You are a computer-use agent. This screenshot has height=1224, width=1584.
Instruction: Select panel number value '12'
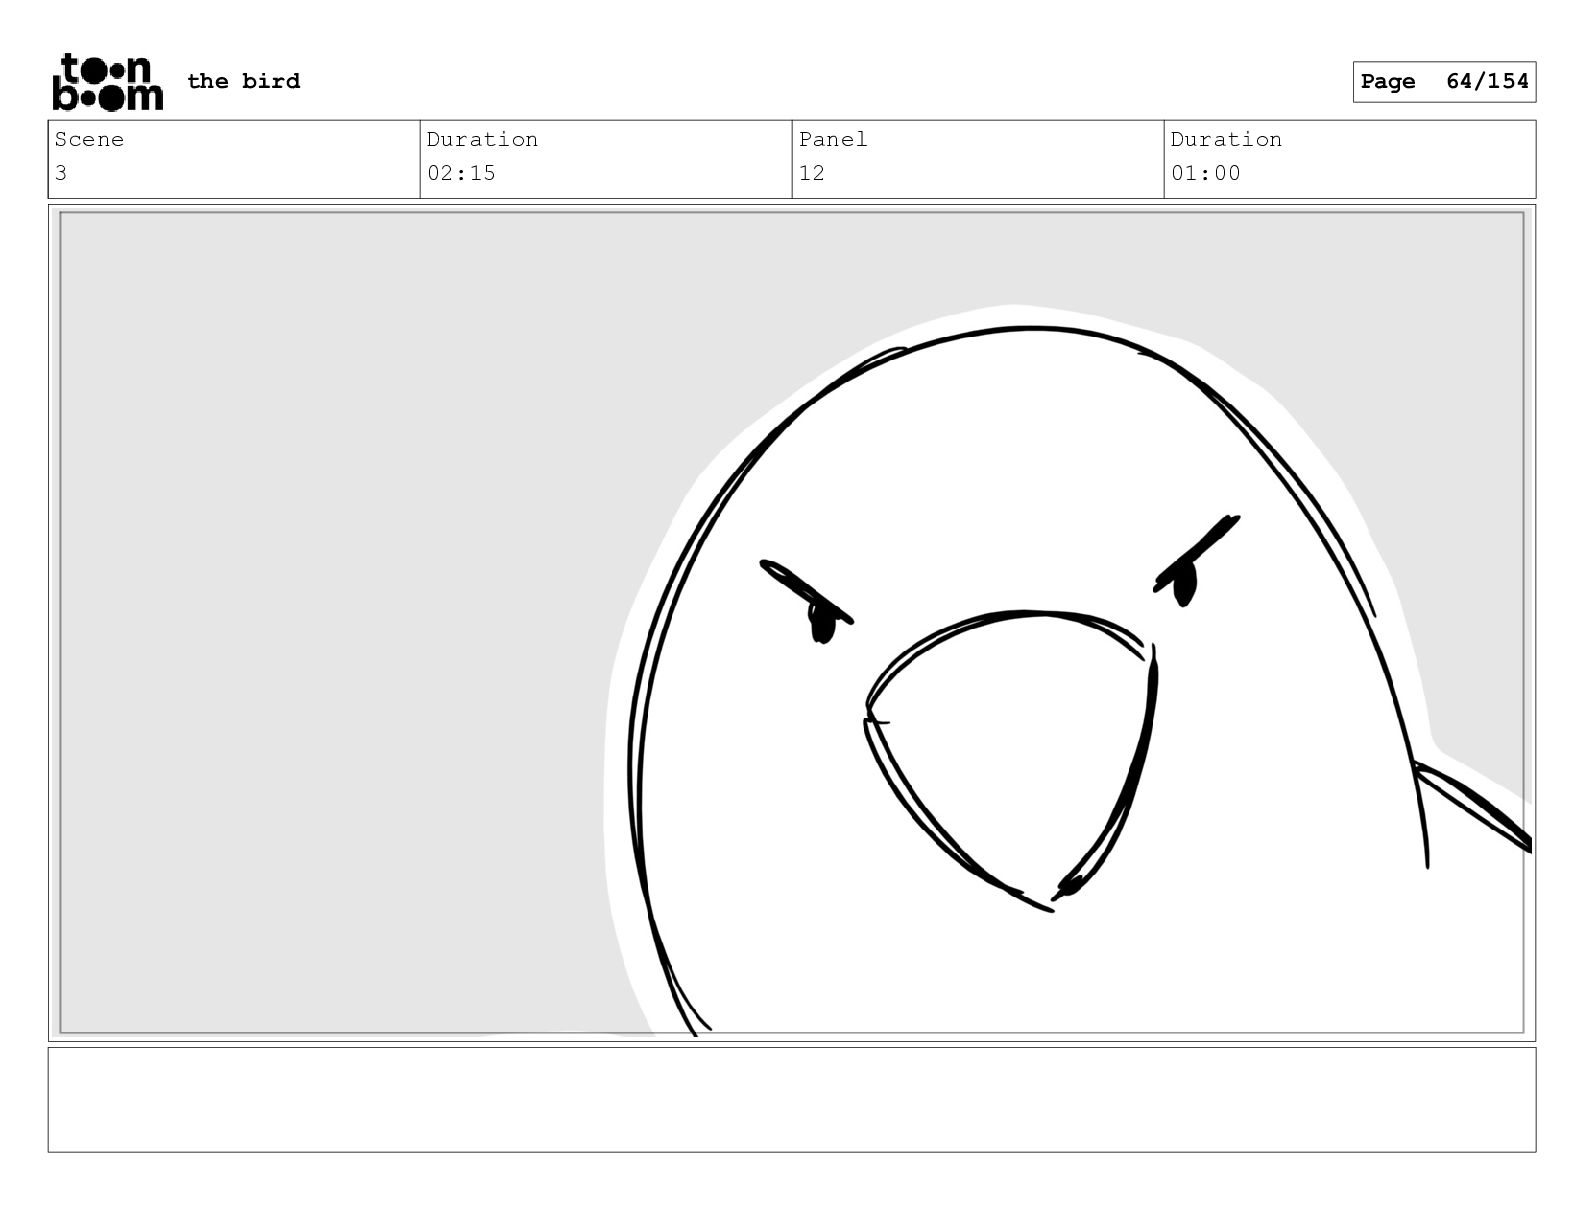(x=812, y=173)
